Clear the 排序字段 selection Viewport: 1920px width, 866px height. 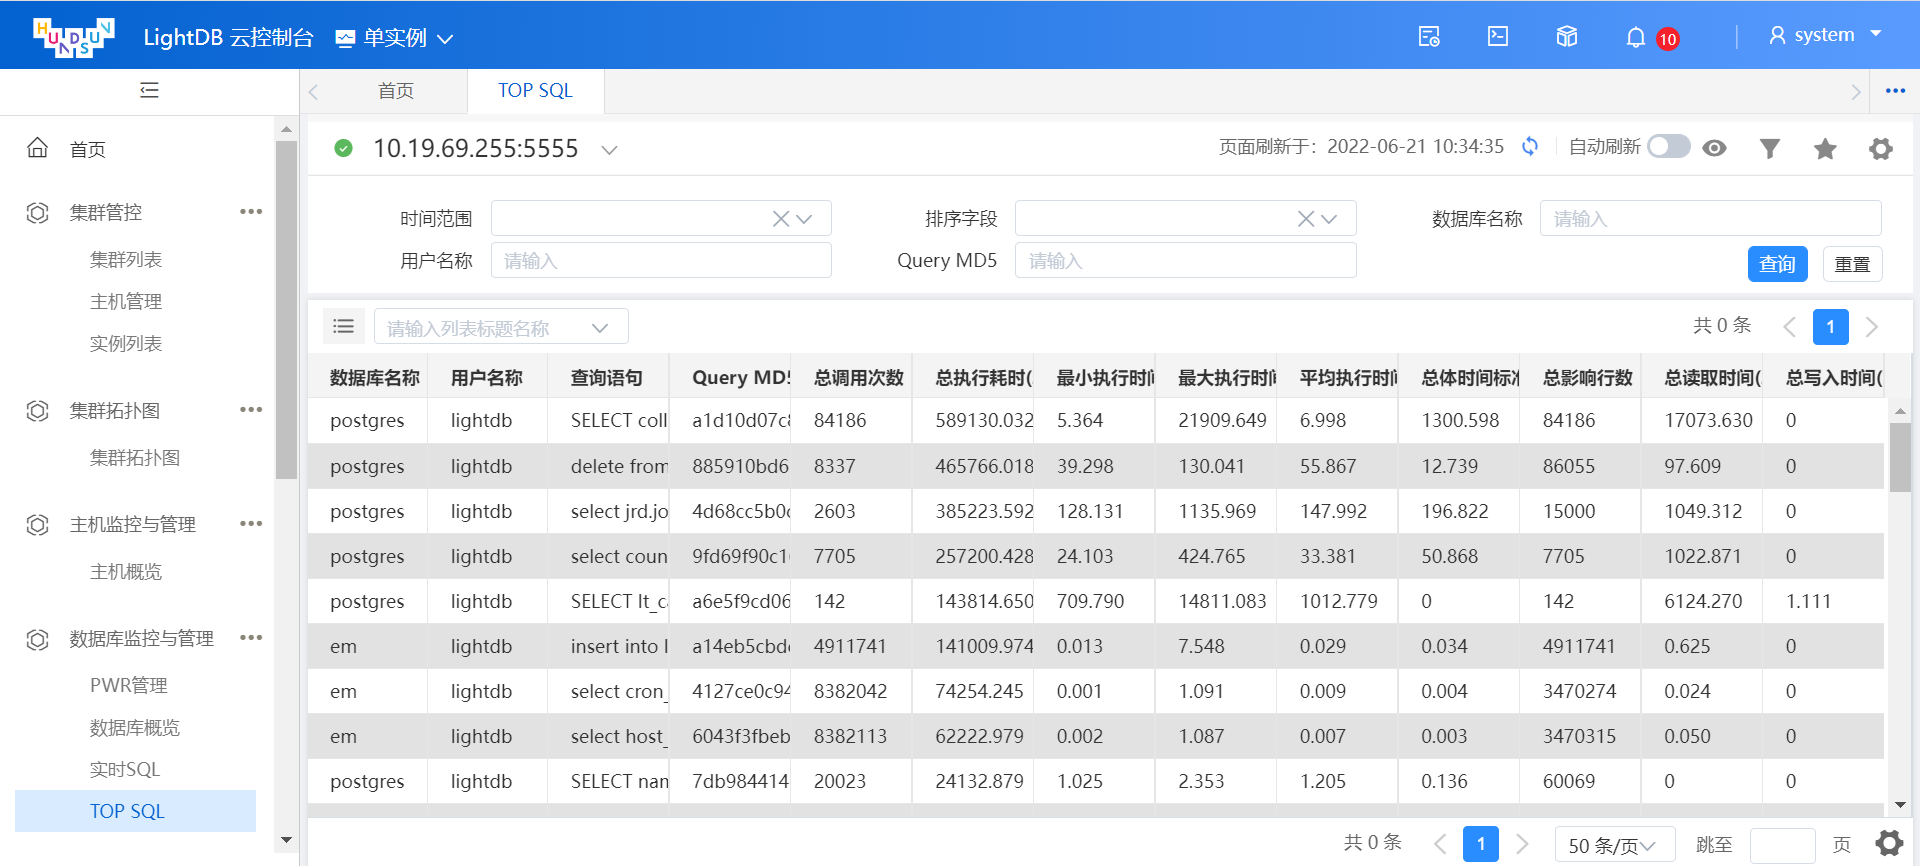tap(1305, 218)
